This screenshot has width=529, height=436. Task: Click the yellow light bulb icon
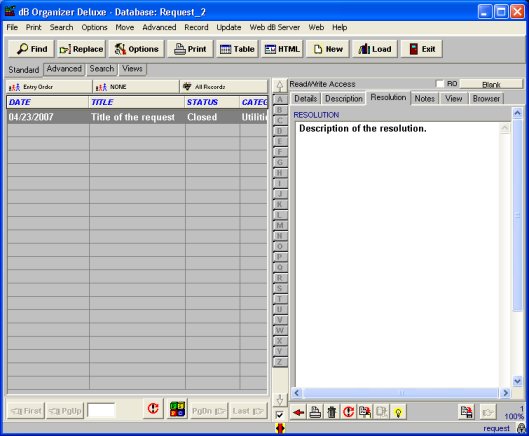pos(398,412)
